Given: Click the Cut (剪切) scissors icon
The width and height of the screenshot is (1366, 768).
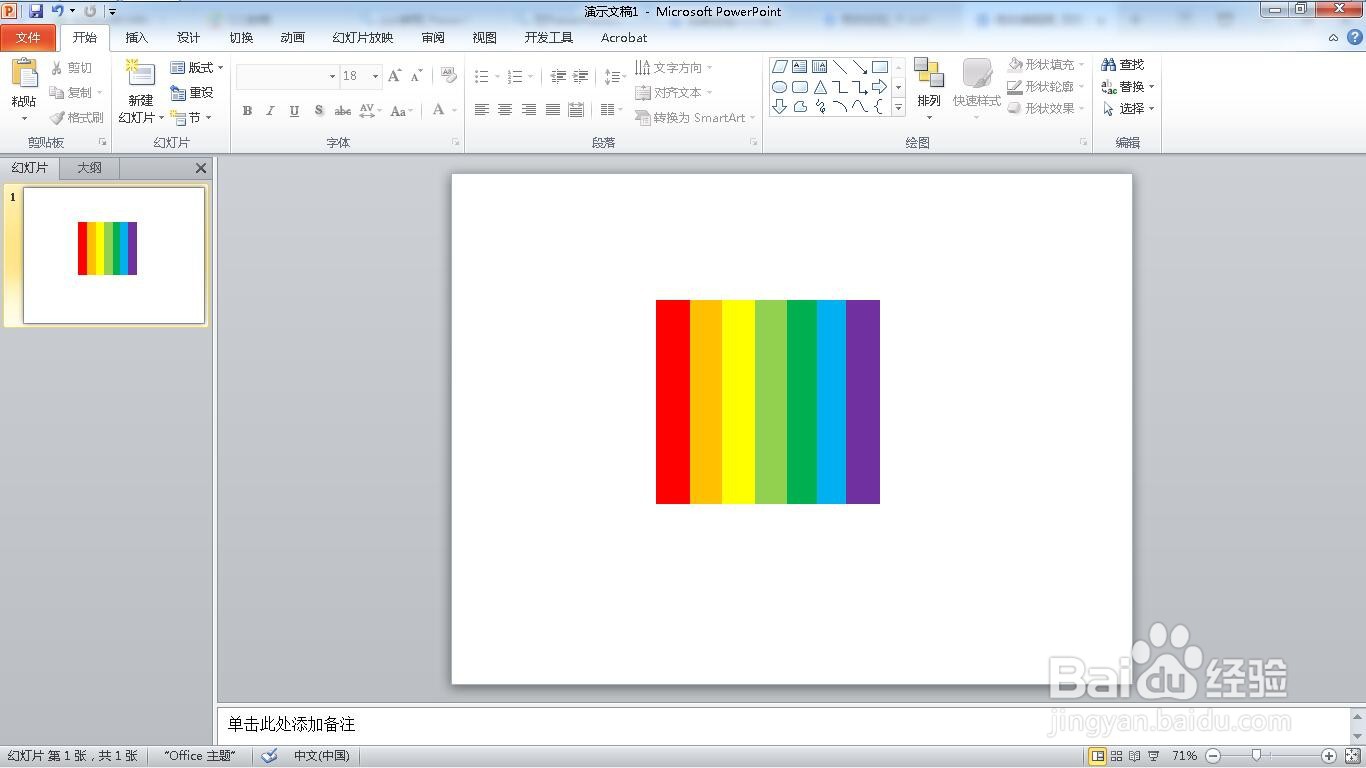Looking at the screenshot, I should [57, 68].
